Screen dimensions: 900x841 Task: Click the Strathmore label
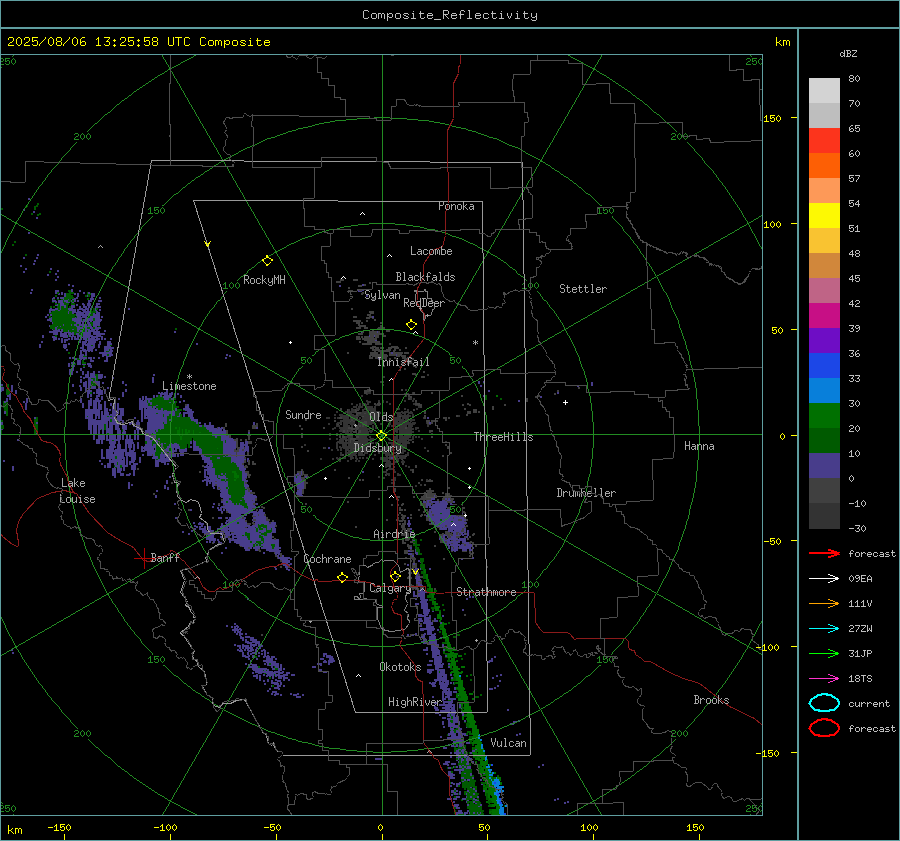(486, 592)
